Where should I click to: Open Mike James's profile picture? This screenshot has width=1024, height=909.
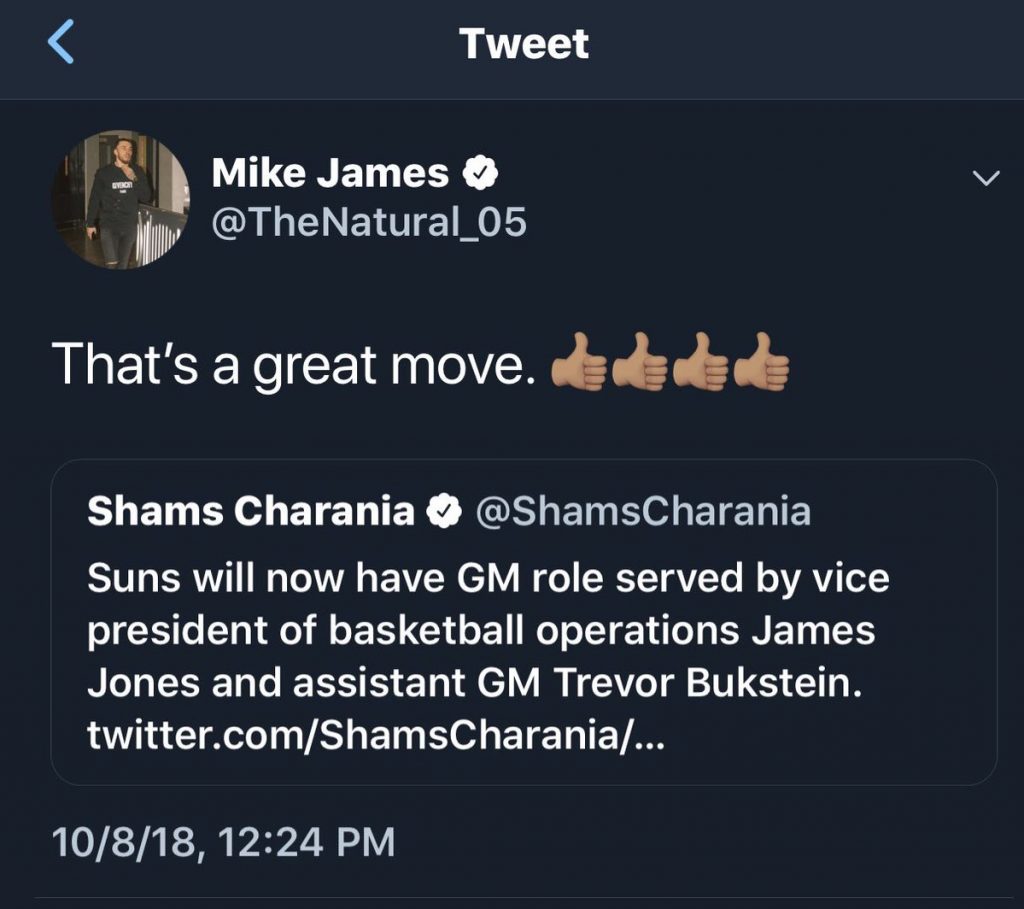(120, 200)
